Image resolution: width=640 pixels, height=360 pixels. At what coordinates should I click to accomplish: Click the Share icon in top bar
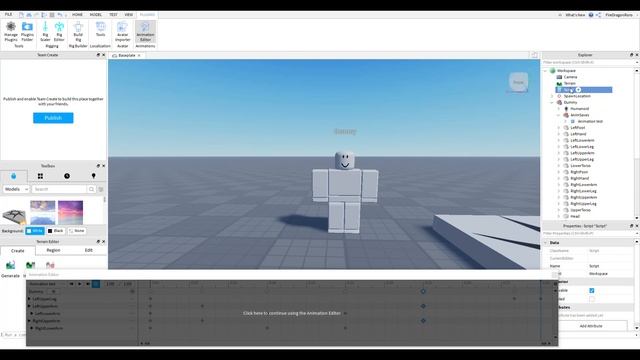[x=598, y=15]
